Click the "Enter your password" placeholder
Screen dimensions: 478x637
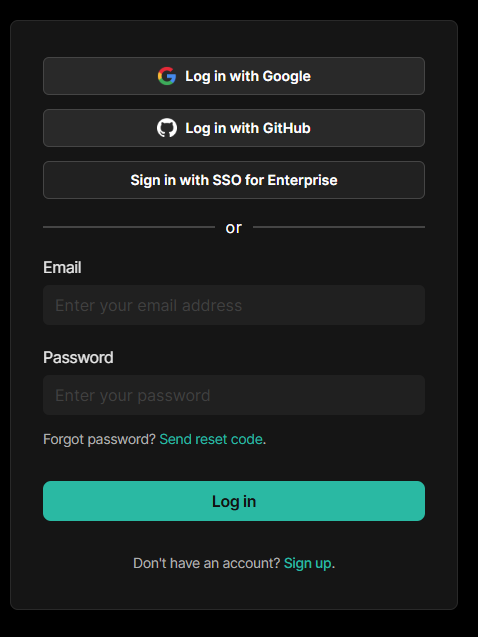(x=133, y=396)
